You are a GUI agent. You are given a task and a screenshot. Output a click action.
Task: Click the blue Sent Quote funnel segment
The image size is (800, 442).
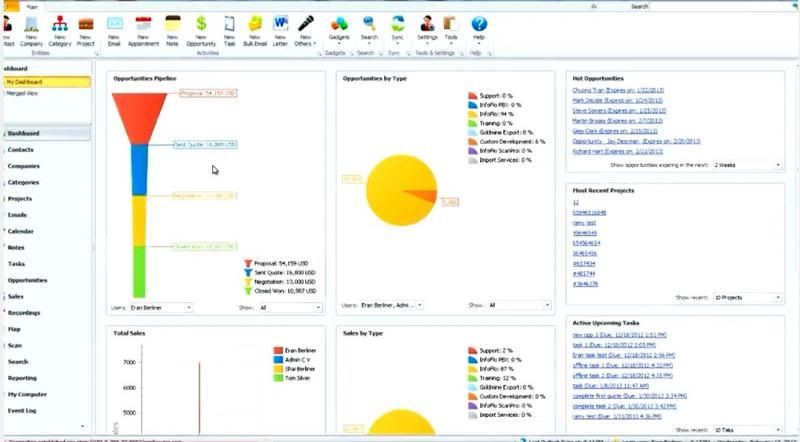pos(139,170)
